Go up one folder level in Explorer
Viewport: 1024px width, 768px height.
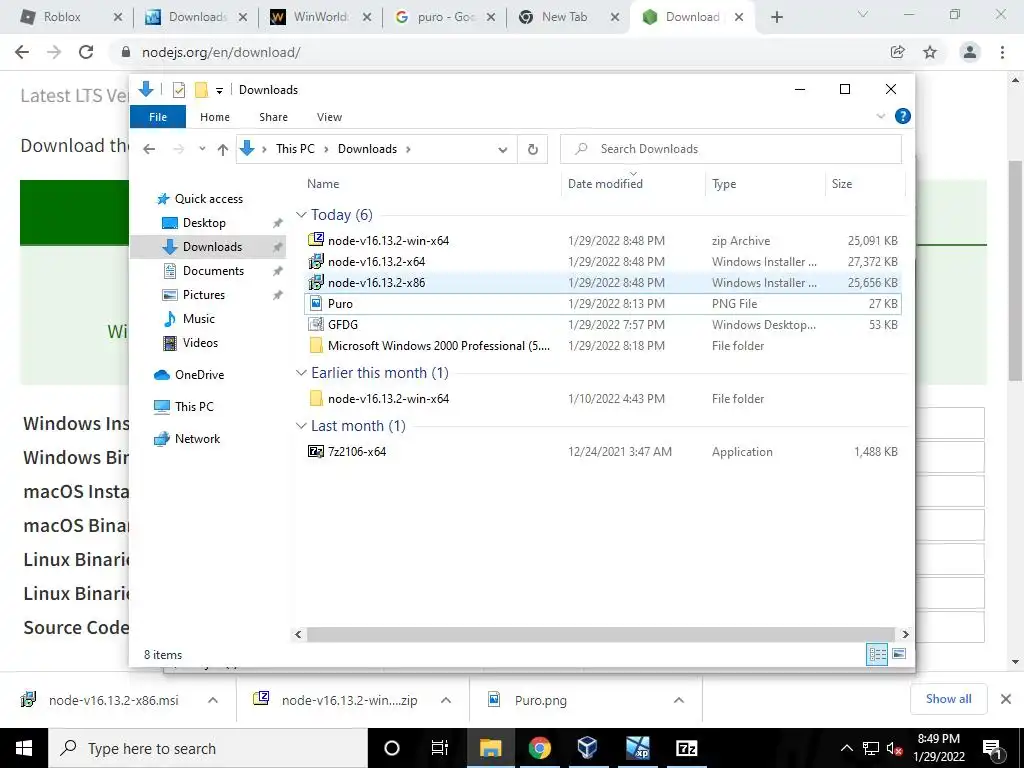coord(223,150)
